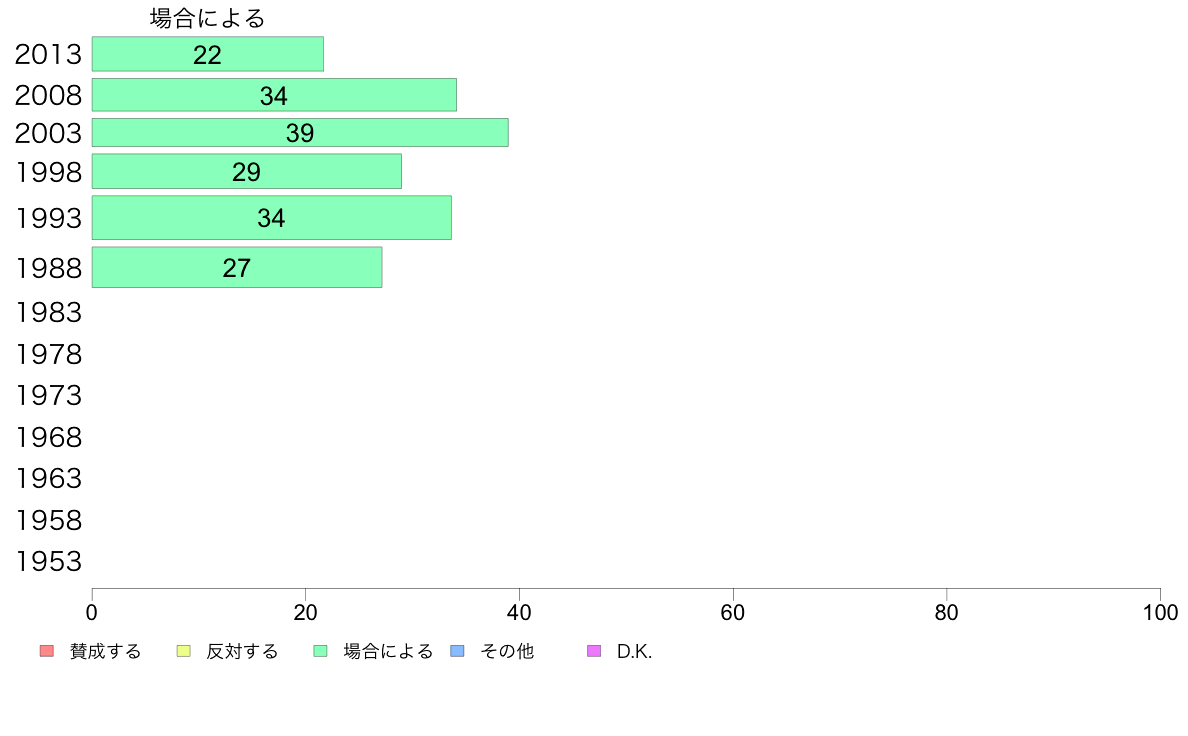Click the 60 tick on x-axis

pyautogui.click(x=733, y=612)
